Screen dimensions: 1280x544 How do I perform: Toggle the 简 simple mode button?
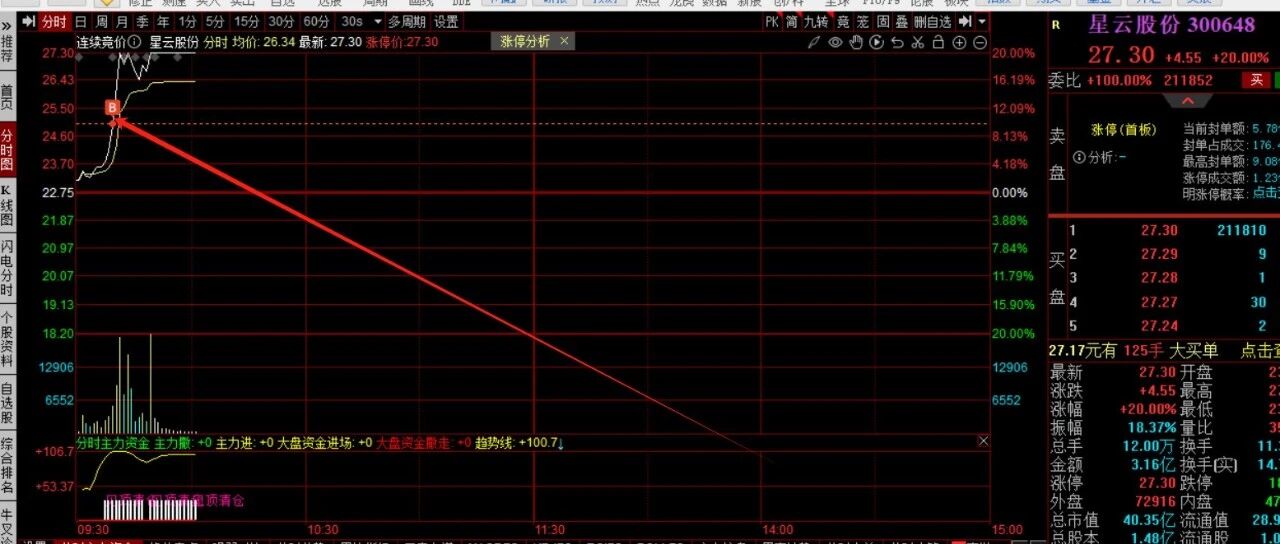792,21
